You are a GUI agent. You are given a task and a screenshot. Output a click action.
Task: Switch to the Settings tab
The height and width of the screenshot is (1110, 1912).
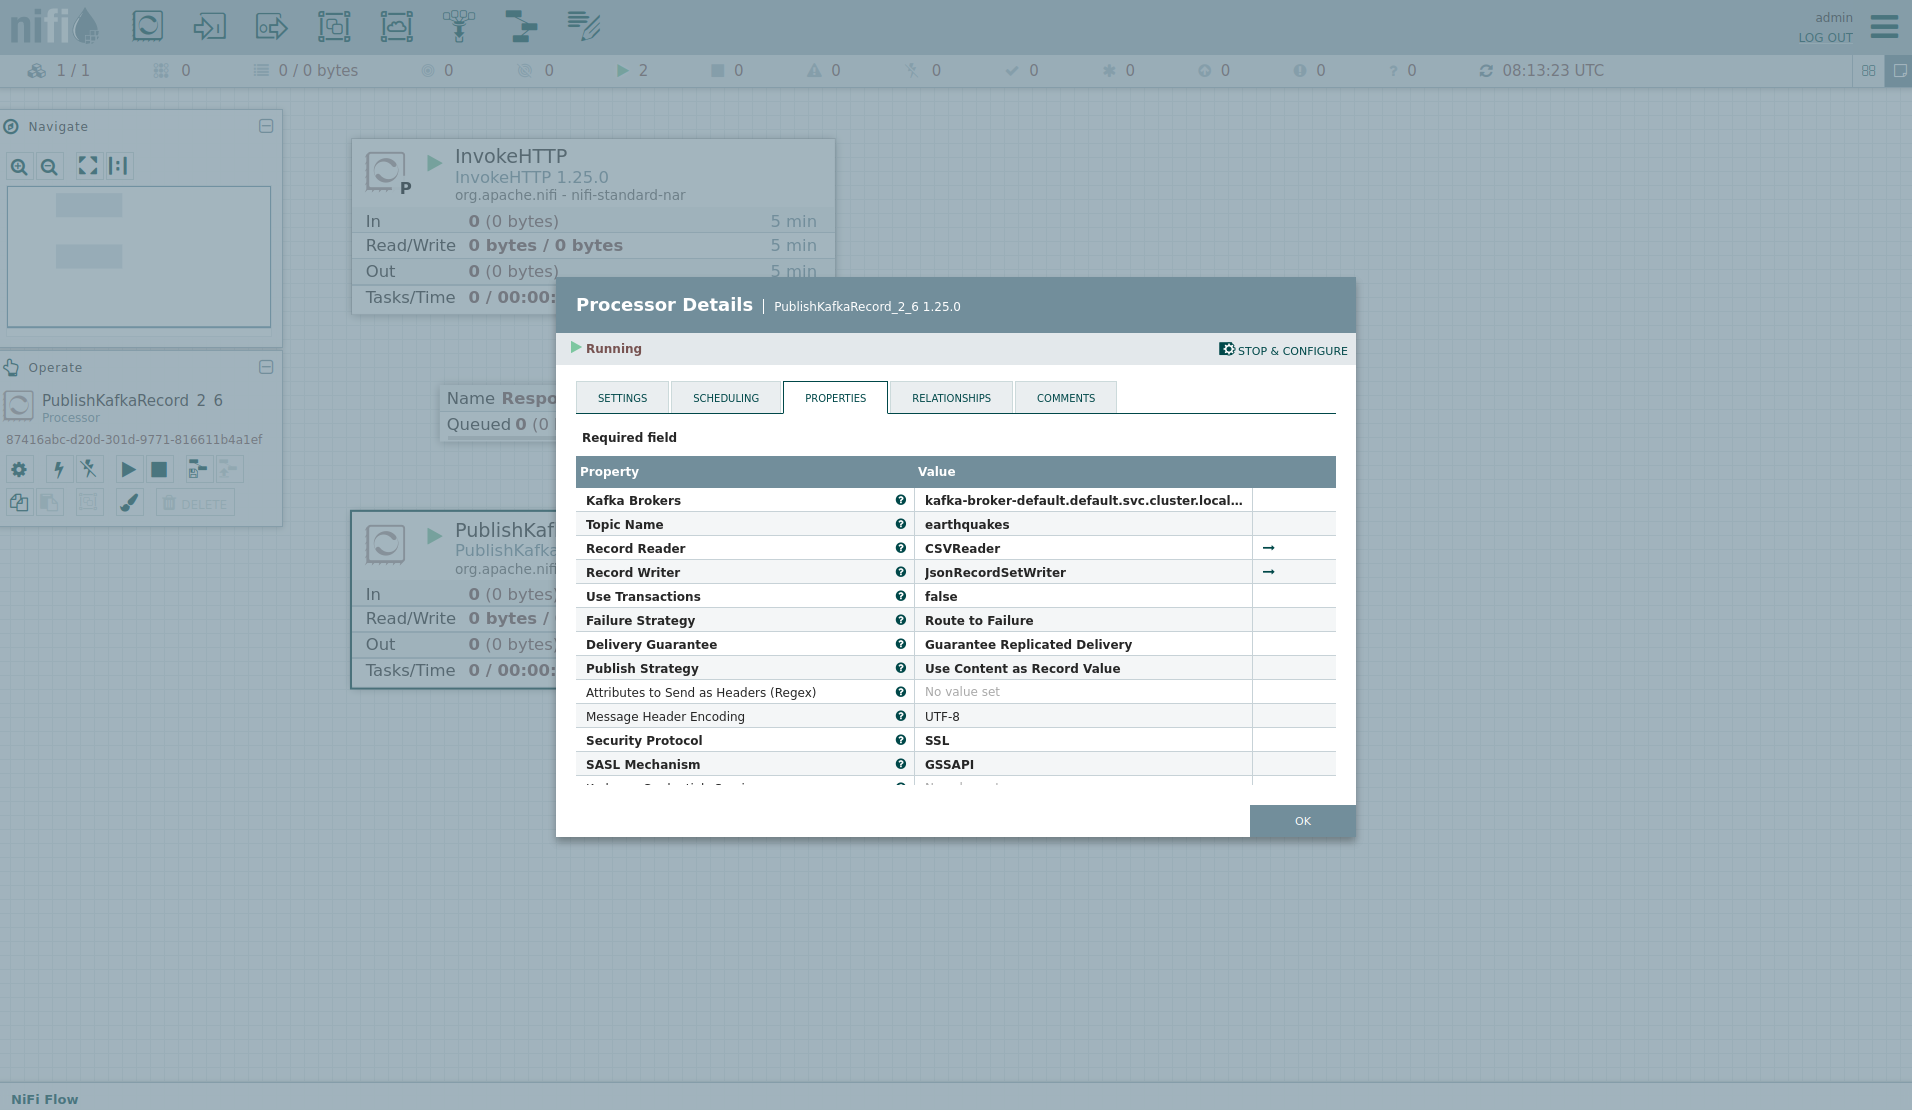pos(622,398)
